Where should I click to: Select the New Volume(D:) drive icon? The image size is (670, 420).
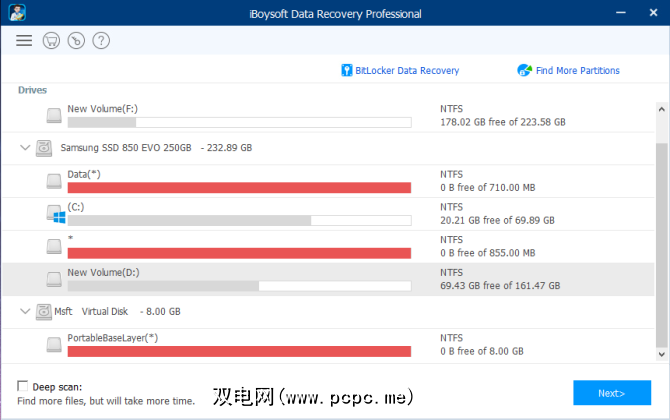tap(54, 279)
